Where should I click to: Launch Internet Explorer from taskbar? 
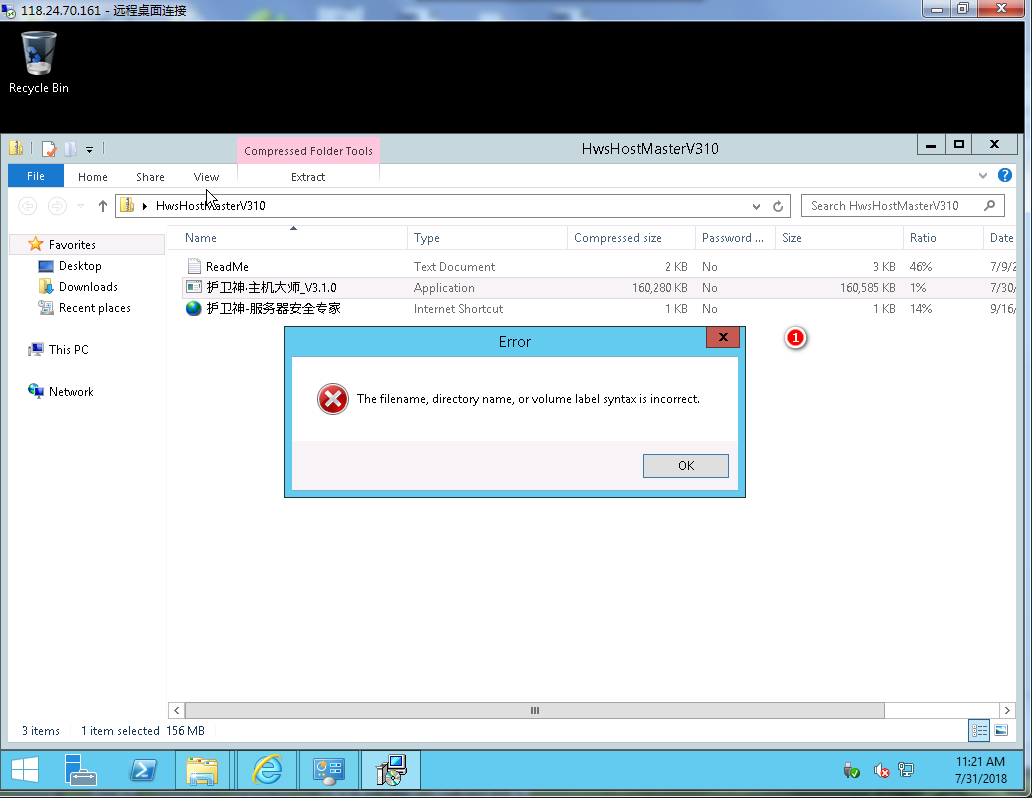coord(267,770)
